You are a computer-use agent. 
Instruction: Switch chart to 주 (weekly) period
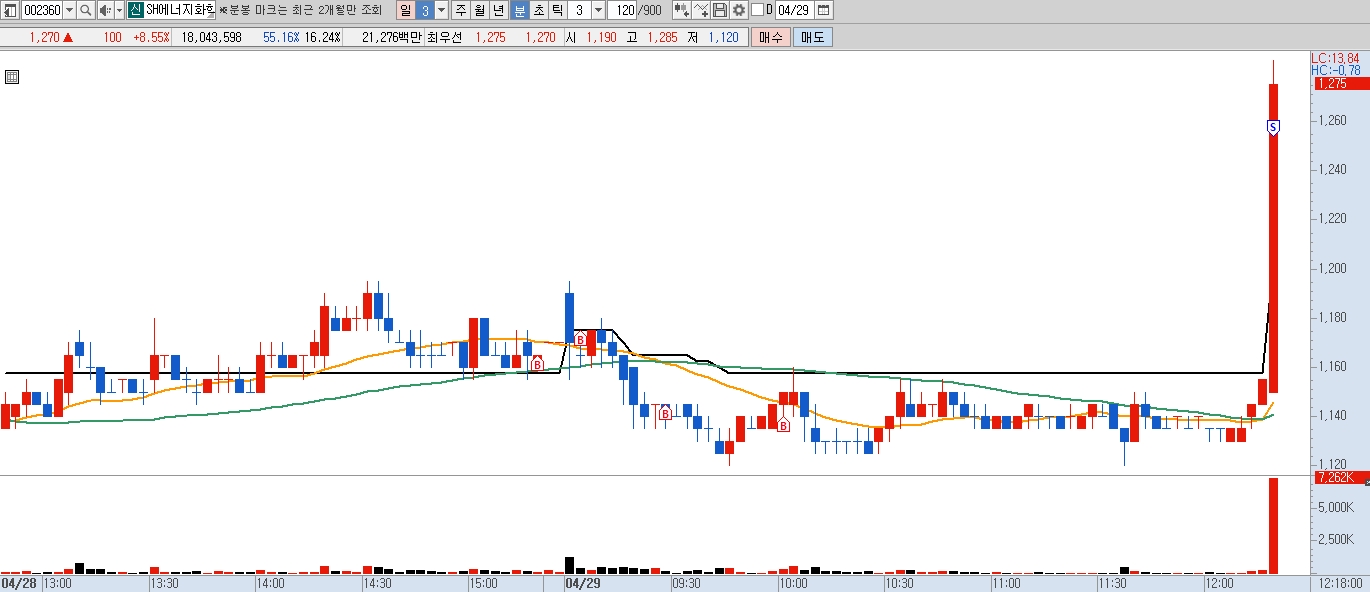[461, 10]
